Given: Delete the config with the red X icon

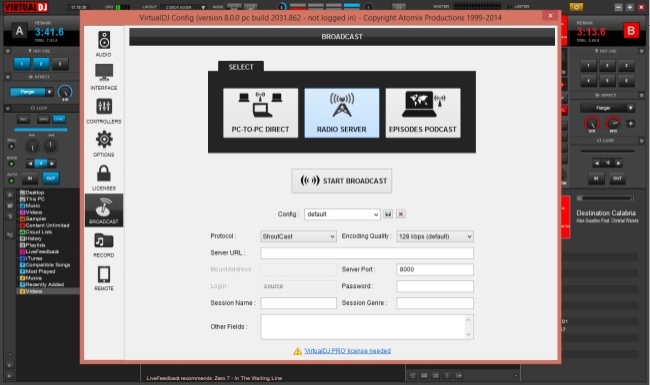Looking at the screenshot, I should (400, 214).
